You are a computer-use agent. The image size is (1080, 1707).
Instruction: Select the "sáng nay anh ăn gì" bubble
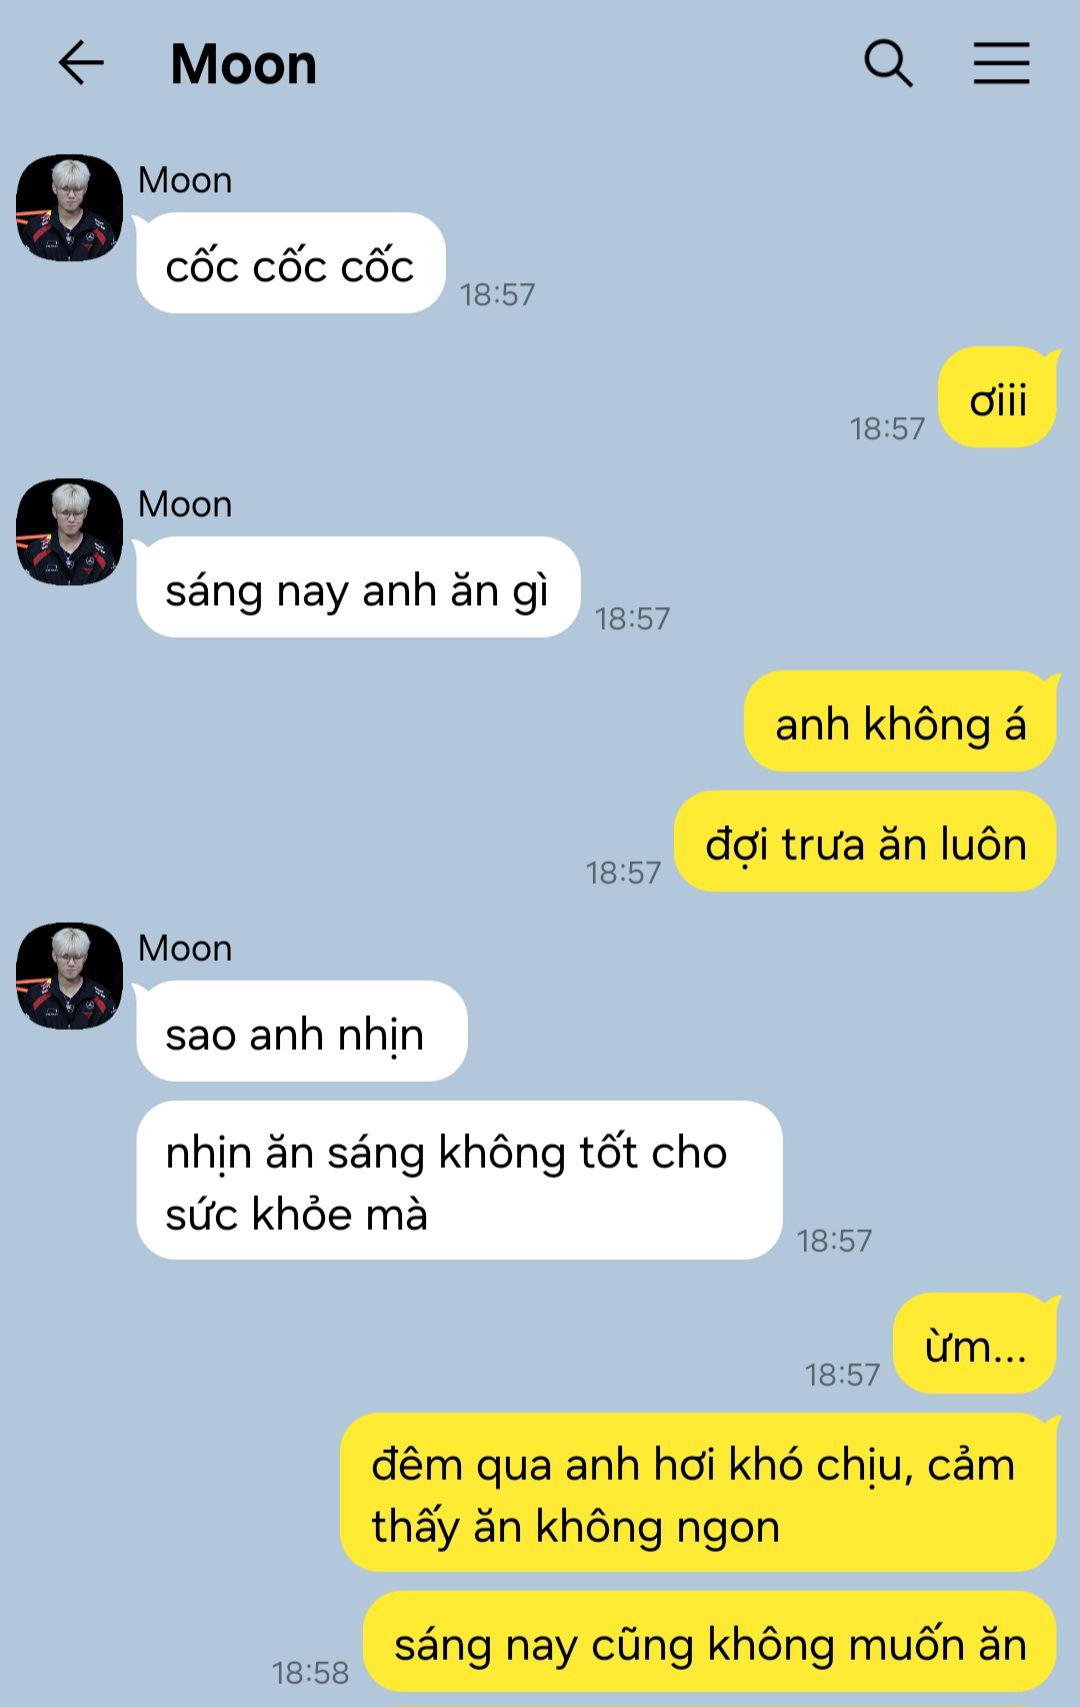[358, 588]
